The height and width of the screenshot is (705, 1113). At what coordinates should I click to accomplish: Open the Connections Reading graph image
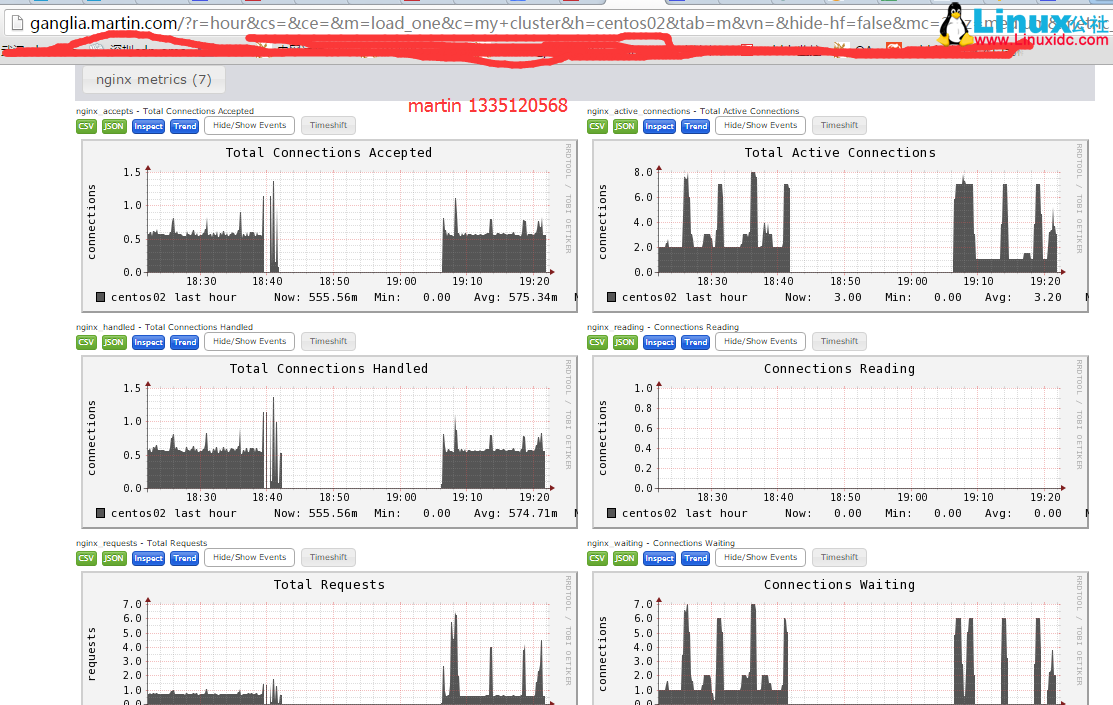point(840,440)
